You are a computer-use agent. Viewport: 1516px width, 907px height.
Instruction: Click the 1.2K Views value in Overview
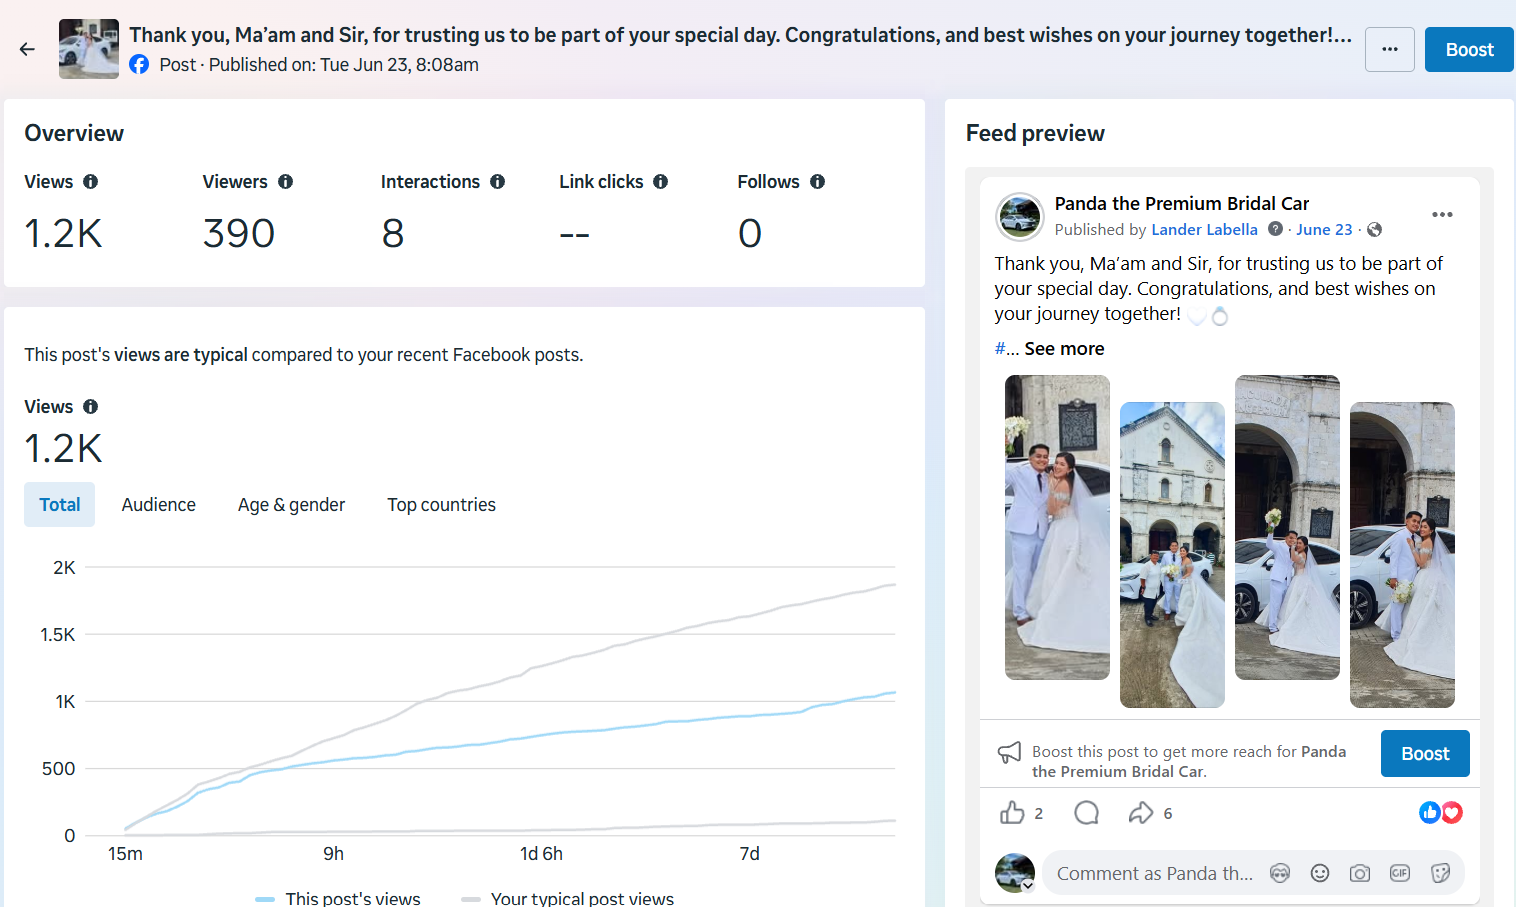tap(63, 234)
